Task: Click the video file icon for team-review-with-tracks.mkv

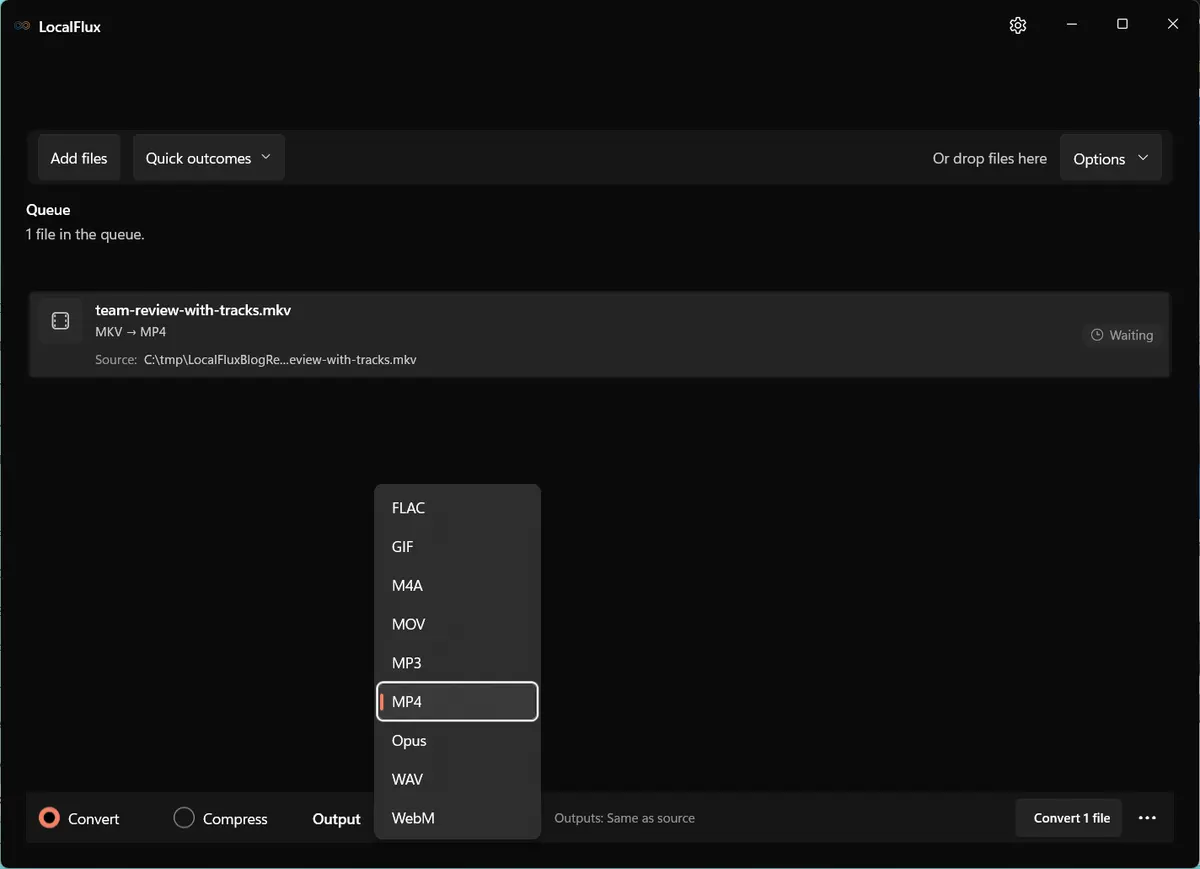Action: pyautogui.click(x=60, y=321)
